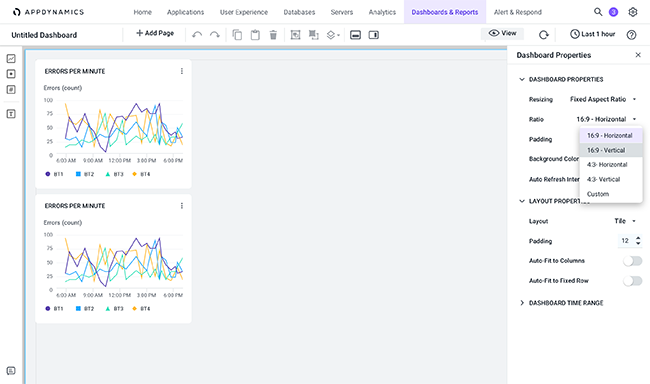This screenshot has width=650, height=384.
Task: Undo the last dashboard change
Action: click(x=197, y=35)
